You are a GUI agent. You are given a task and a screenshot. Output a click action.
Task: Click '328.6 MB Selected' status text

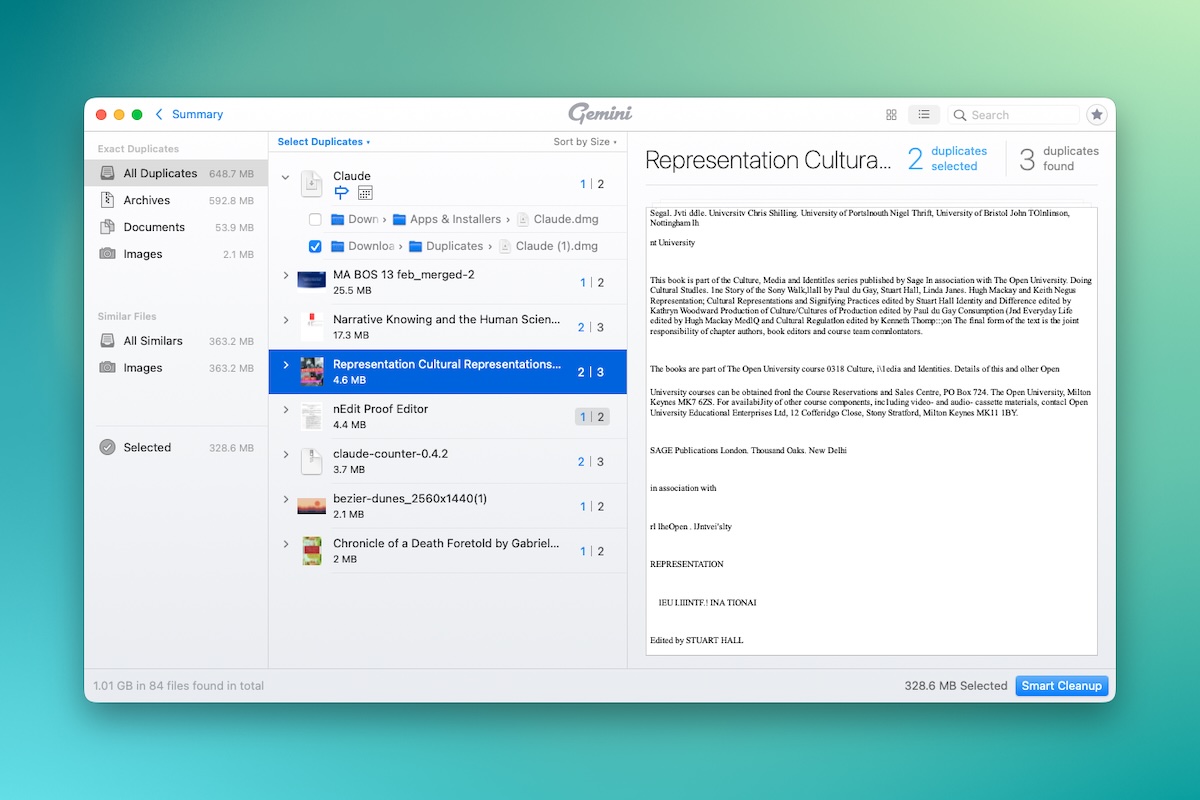(x=955, y=686)
